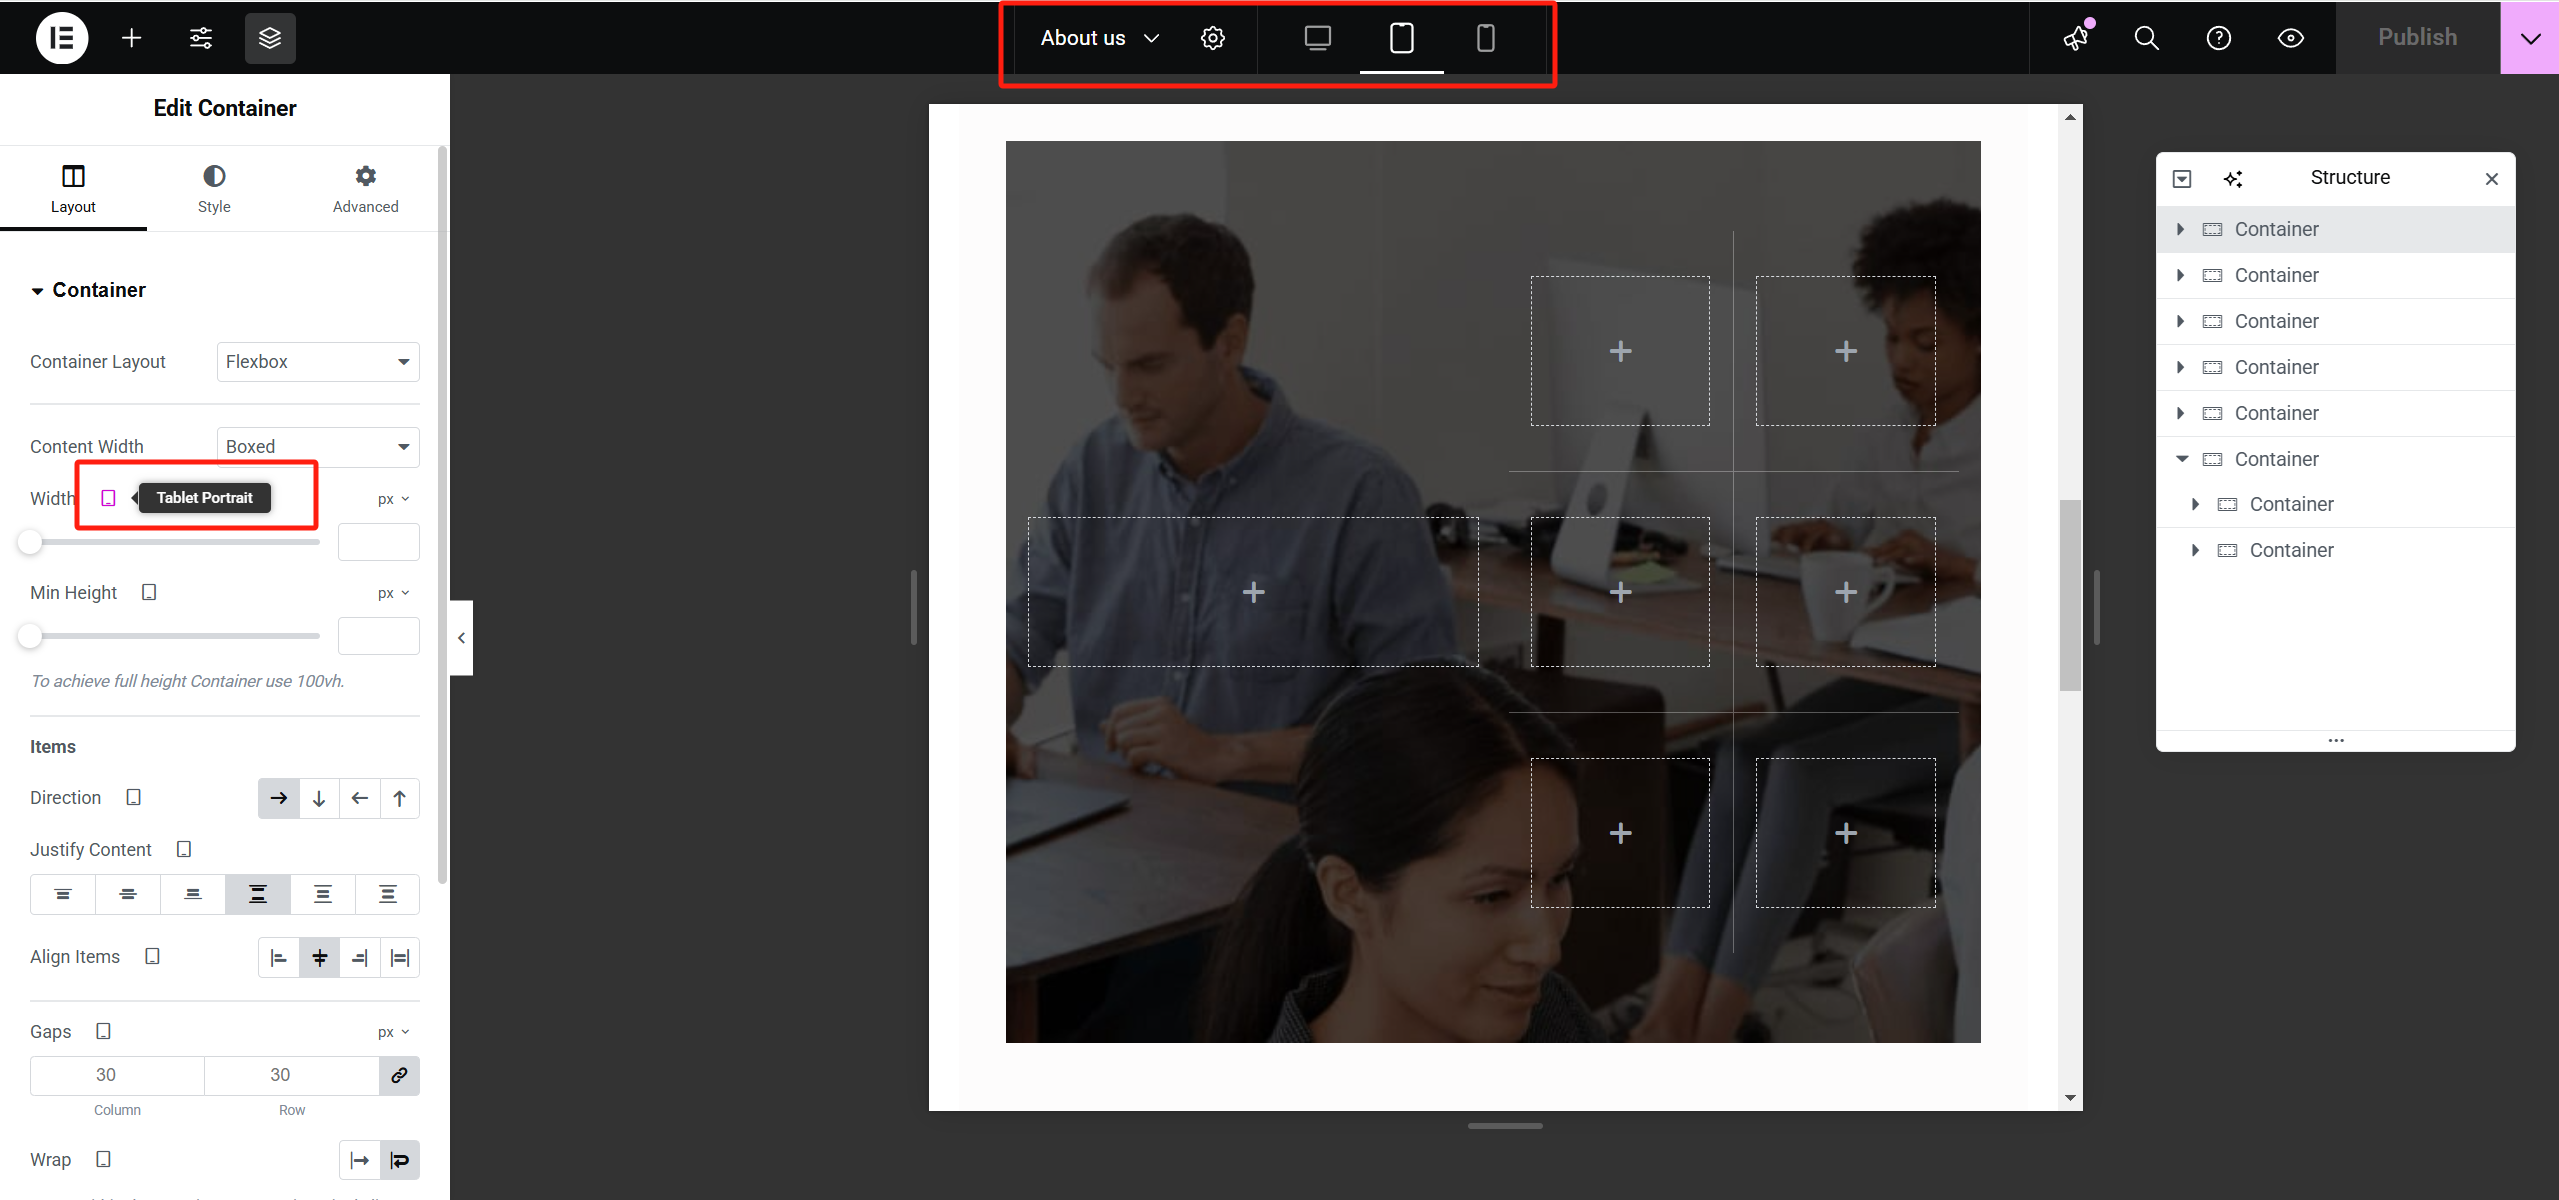Open the Advanced tab
The width and height of the screenshot is (2559, 1200).
(x=365, y=188)
